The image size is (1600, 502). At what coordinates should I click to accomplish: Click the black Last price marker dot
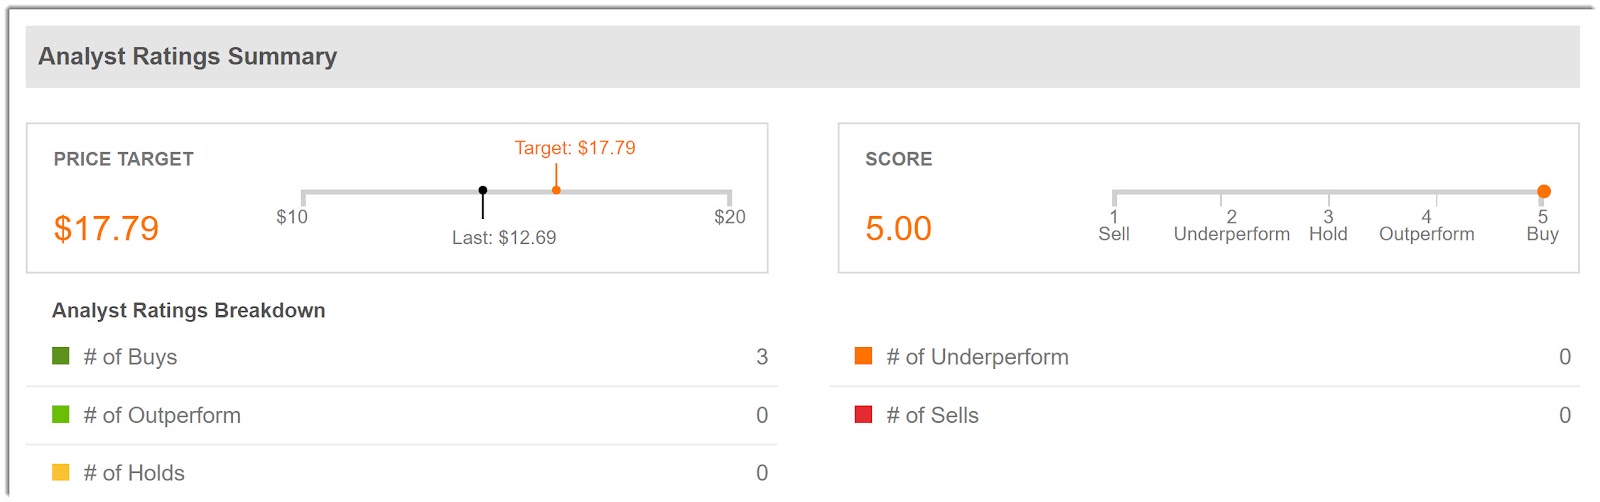click(483, 190)
